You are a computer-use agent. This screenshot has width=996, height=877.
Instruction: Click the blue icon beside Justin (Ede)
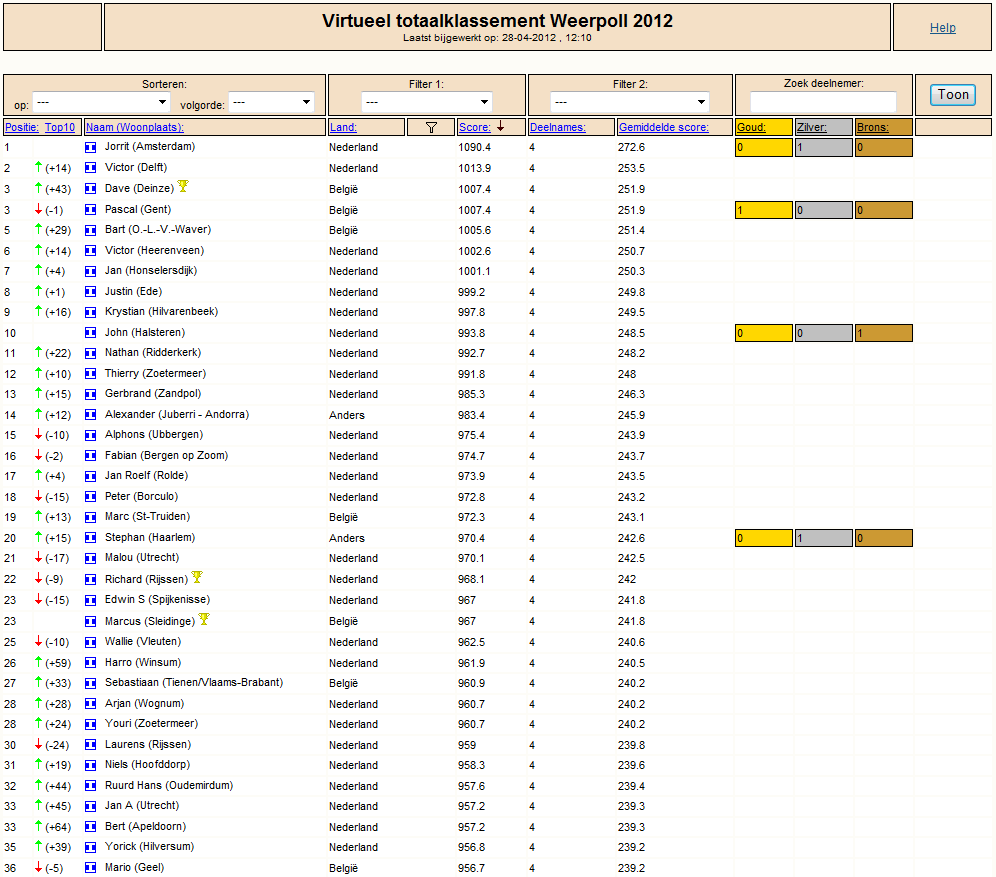click(91, 292)
